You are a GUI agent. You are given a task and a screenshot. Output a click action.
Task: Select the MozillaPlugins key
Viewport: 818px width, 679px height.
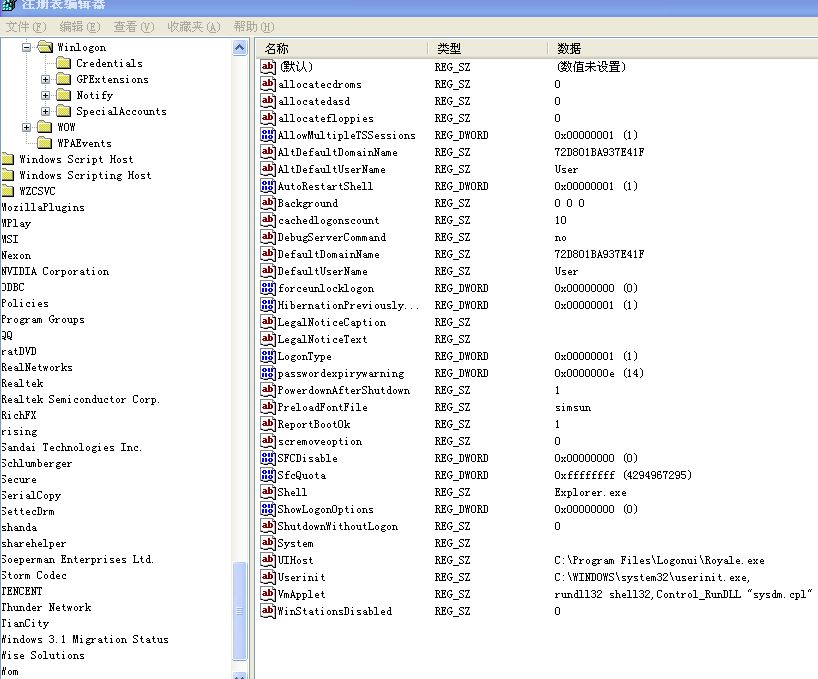tap(43, 207)
